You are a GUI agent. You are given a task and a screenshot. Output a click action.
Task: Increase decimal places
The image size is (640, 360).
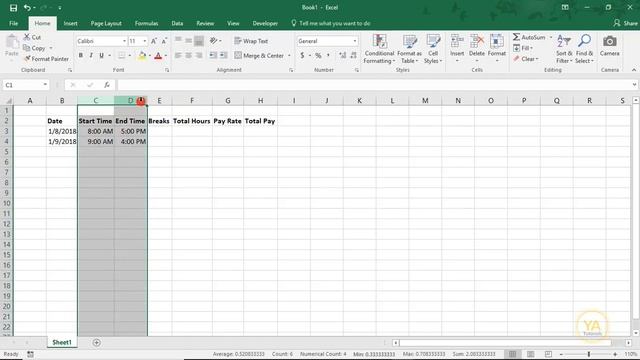click(x=342, y=55)
